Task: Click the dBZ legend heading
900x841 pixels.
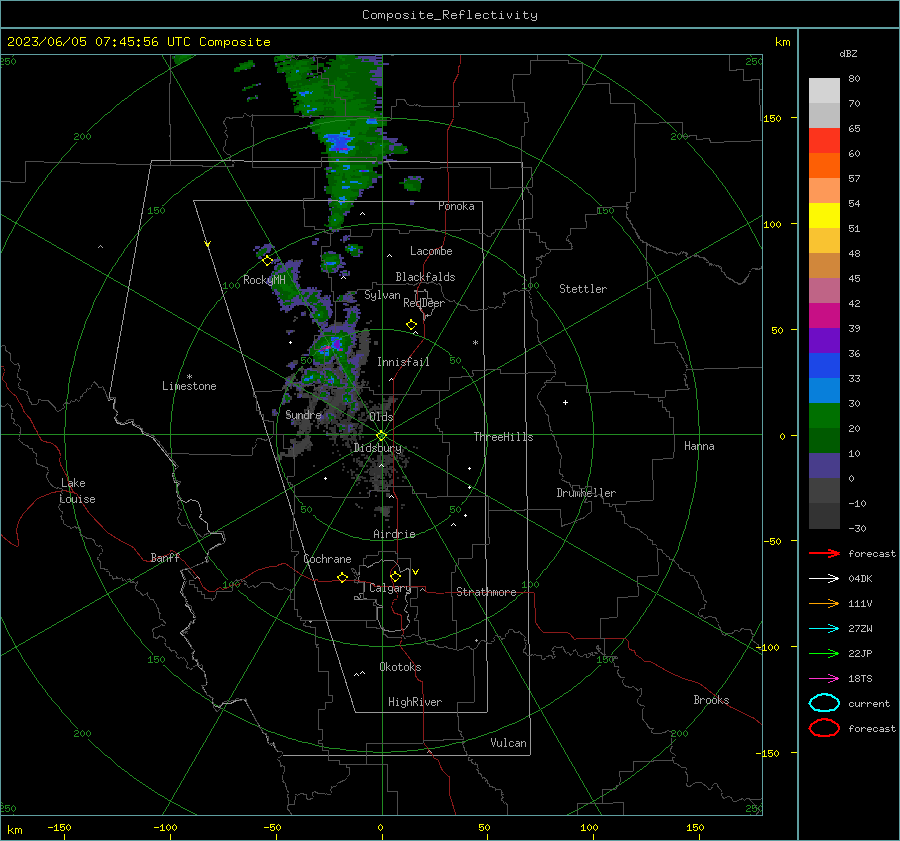Action: [848, 54]
